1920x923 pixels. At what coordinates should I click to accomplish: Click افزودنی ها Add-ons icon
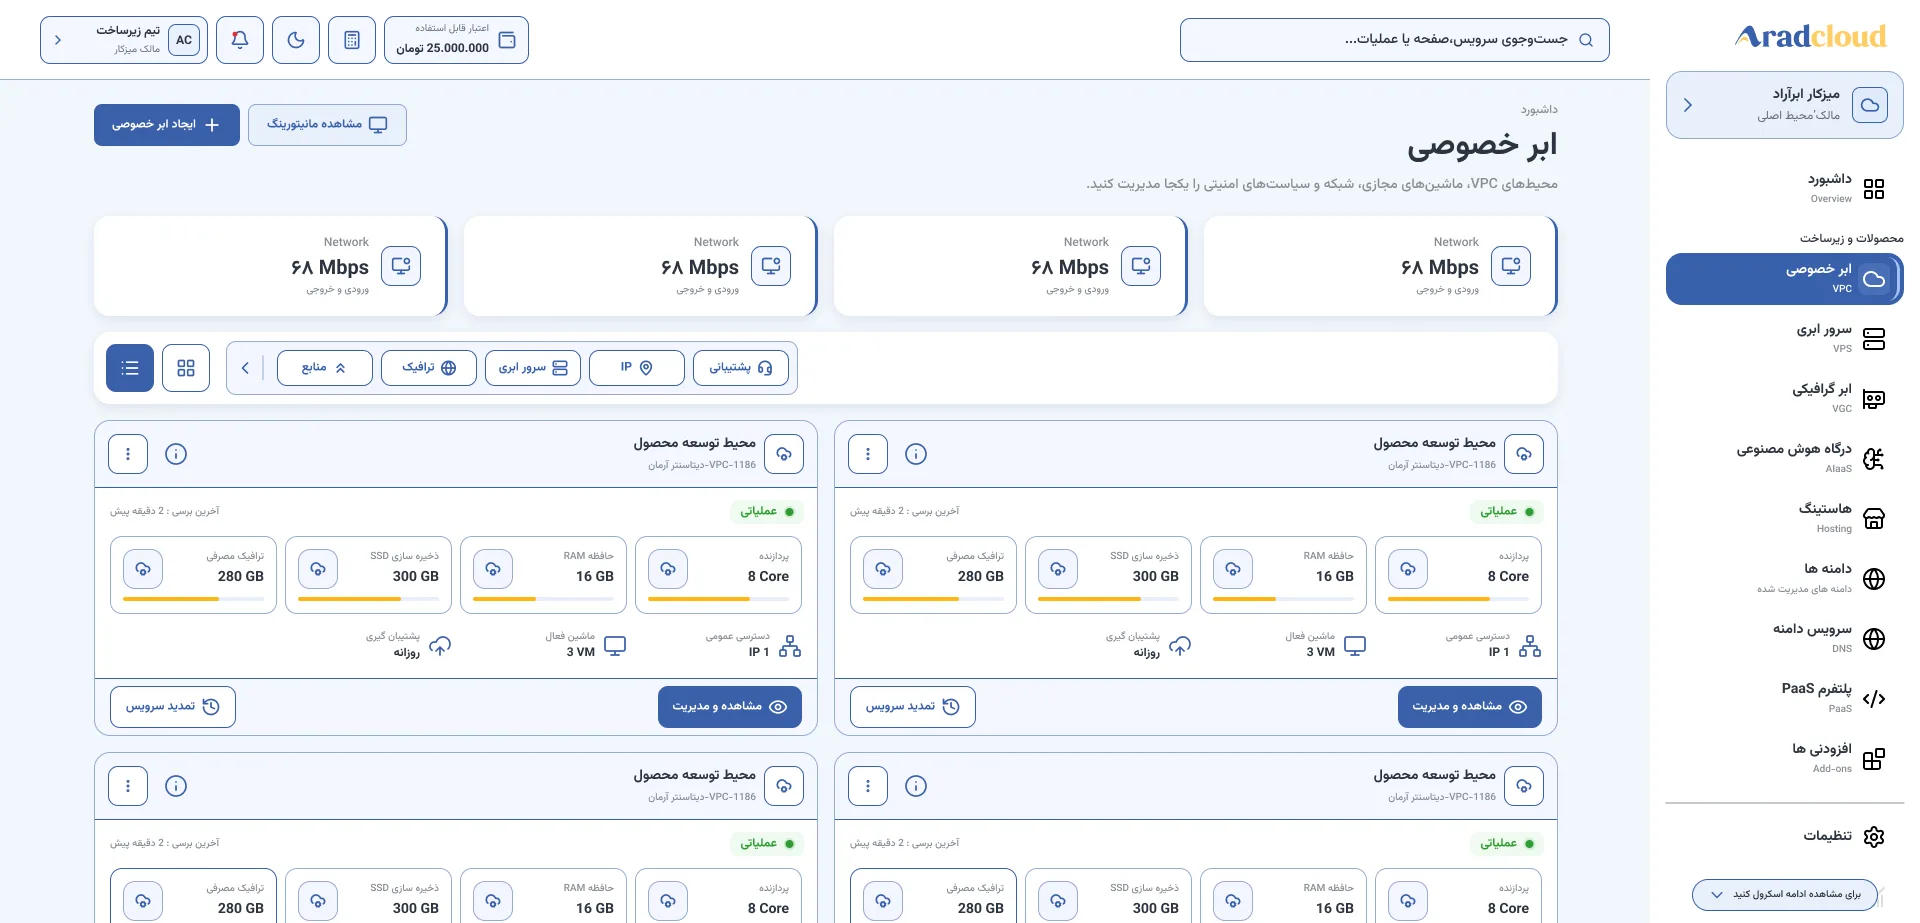click(1874, 759)
